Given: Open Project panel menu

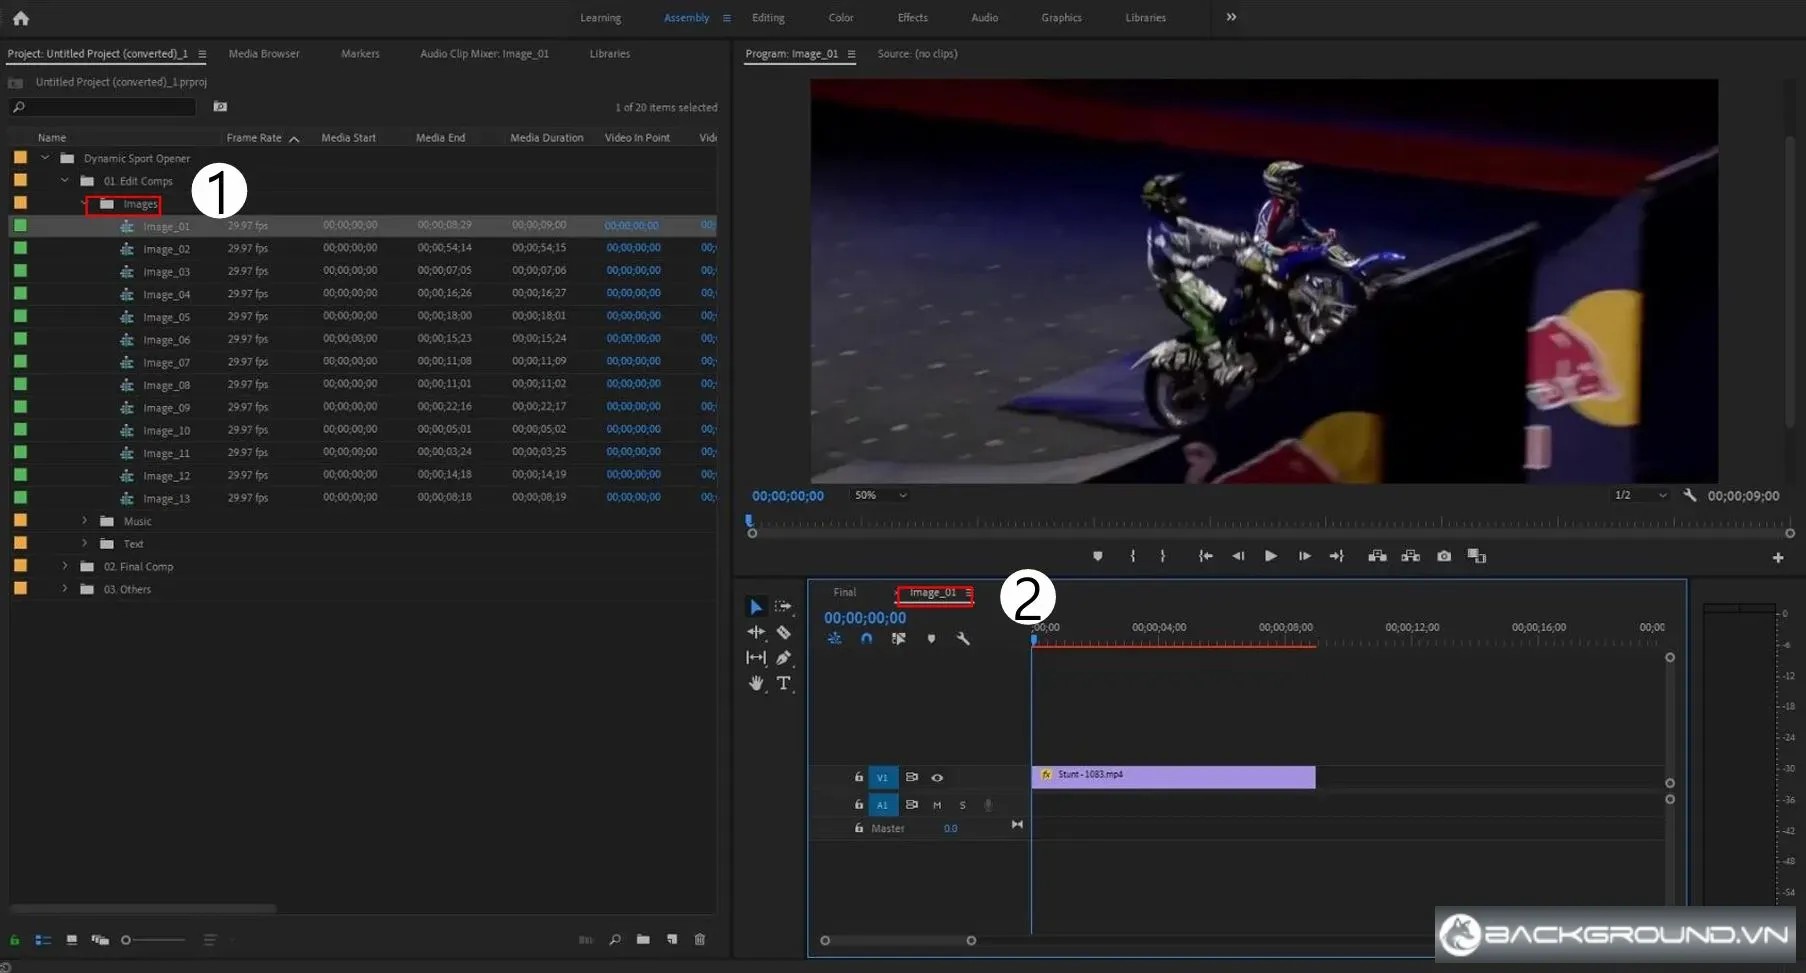Looking at the screenshot, I should point(202,54).
